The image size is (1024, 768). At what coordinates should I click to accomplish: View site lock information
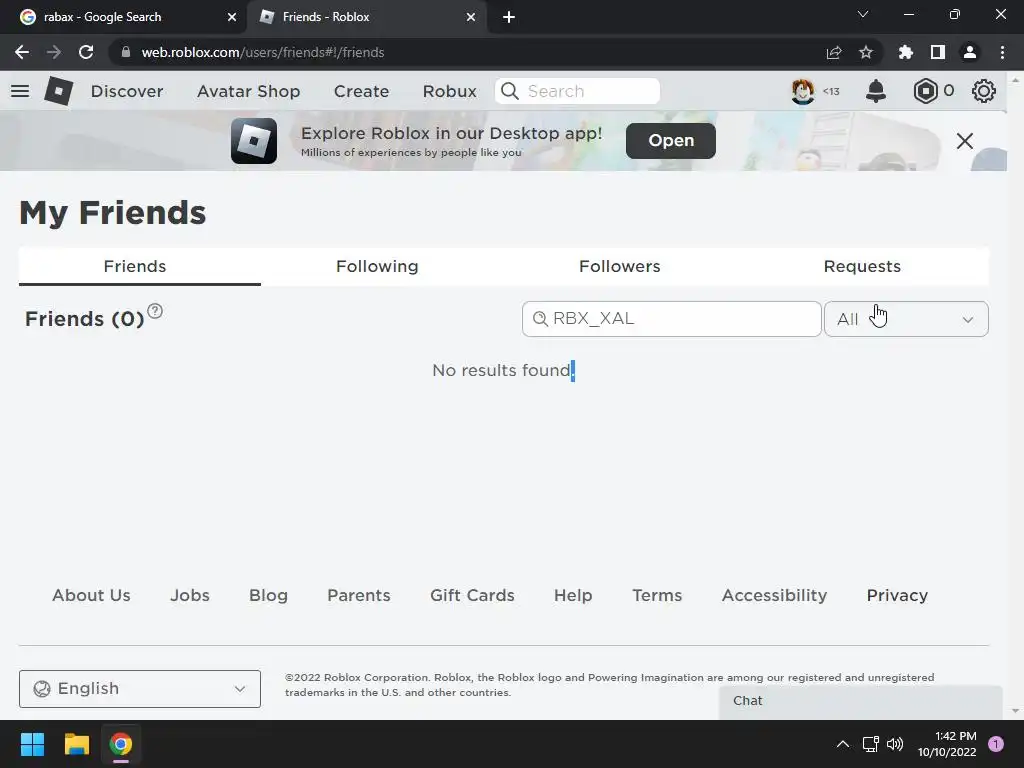coord(126,52)
